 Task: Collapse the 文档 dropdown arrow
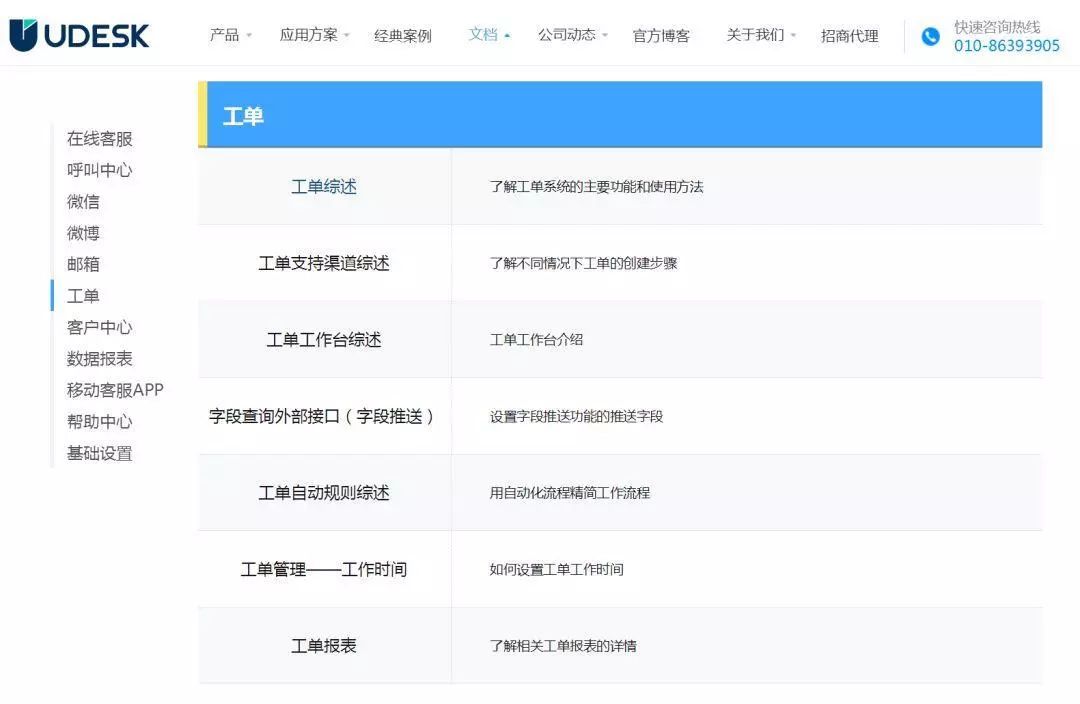pyautogui.click(x=507, y=35)
